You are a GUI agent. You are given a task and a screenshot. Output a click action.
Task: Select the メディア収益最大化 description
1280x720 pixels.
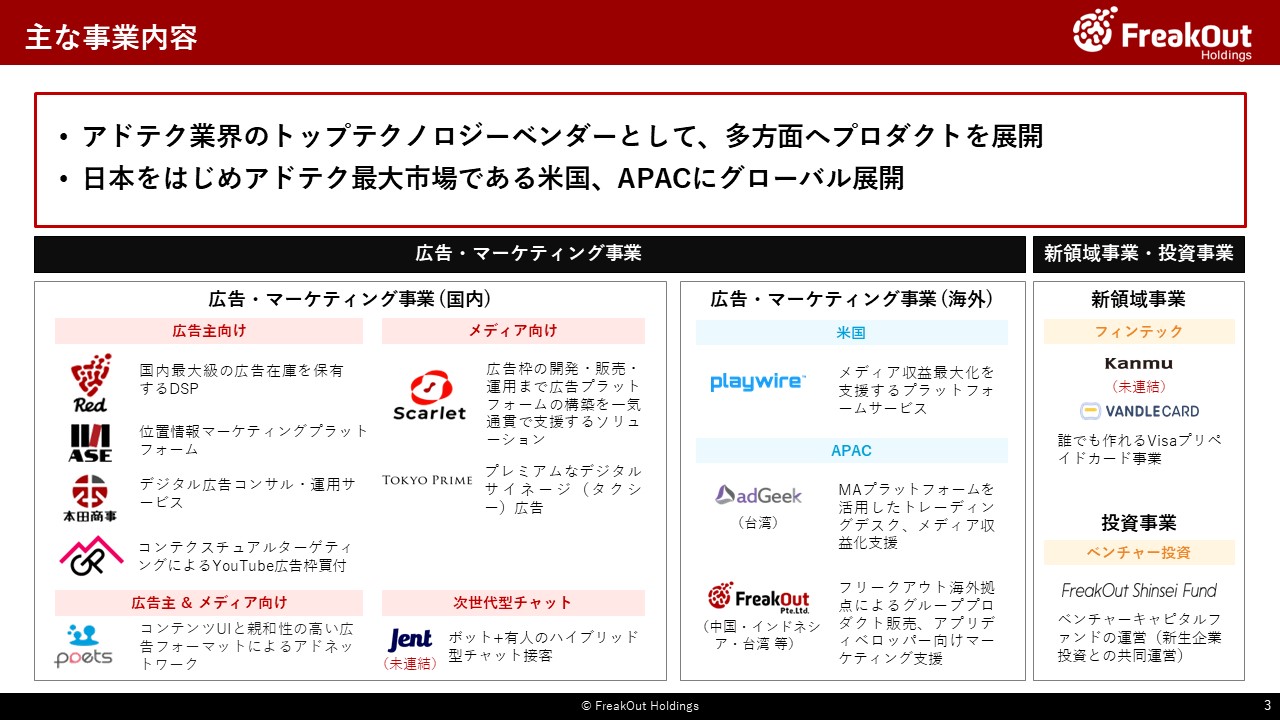[917, 390]
